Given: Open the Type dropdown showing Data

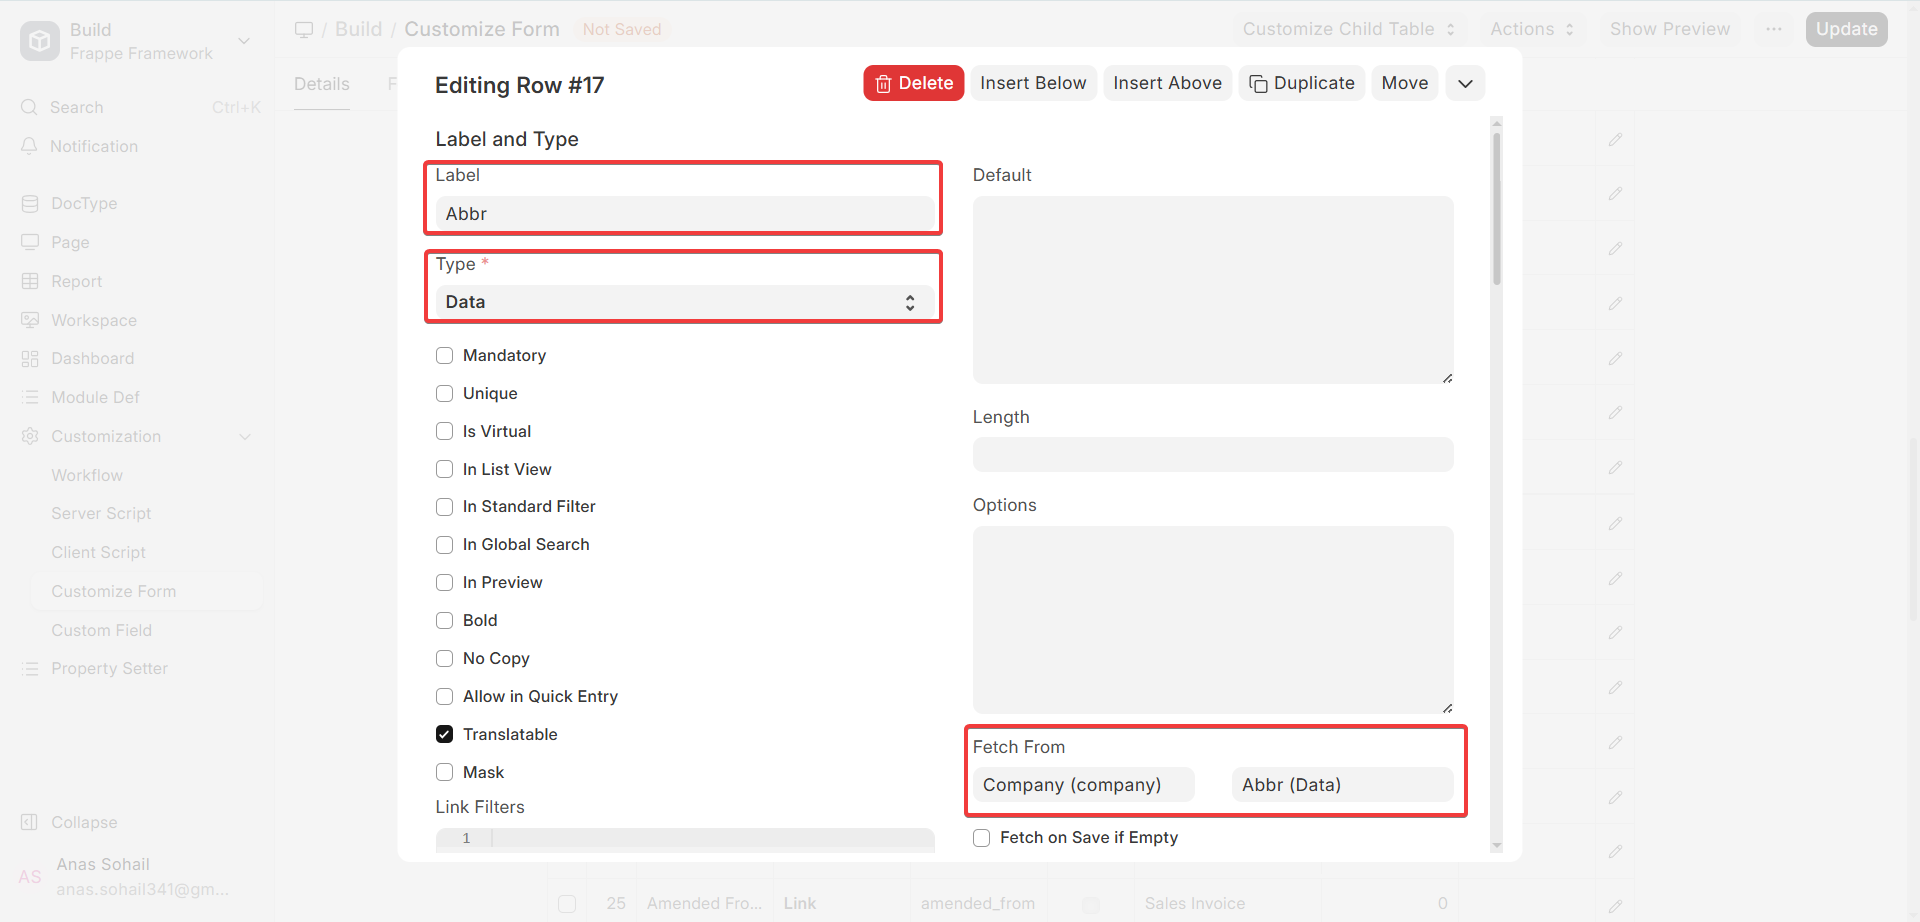Looking at the screenshot, I should [x=684, y=302].
